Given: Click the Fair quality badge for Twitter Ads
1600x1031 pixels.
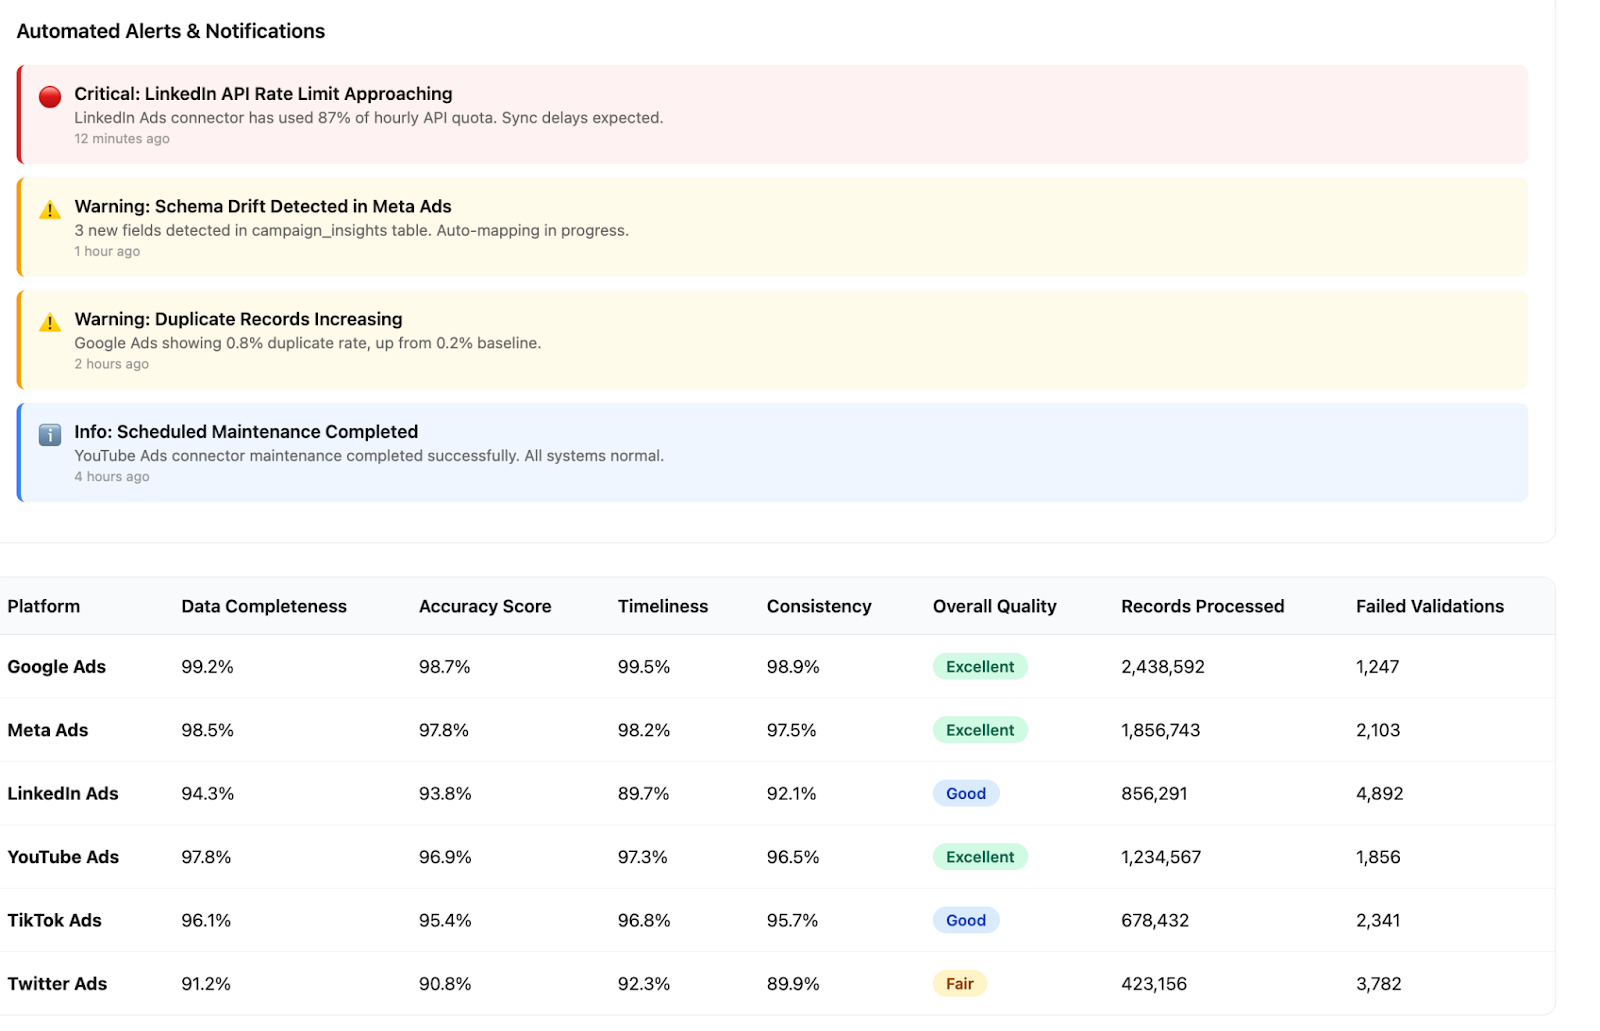Looking at the screenshot, I should (x=959, y=983).
